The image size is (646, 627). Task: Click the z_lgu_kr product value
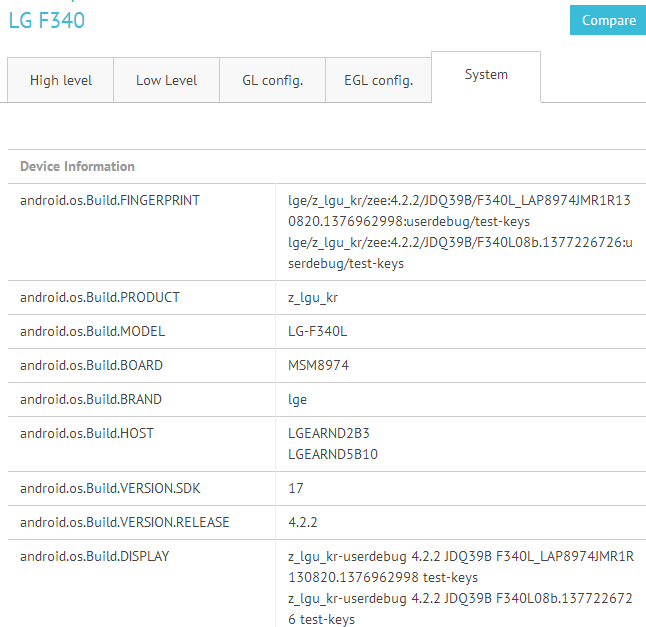click(x=313, y=298)
